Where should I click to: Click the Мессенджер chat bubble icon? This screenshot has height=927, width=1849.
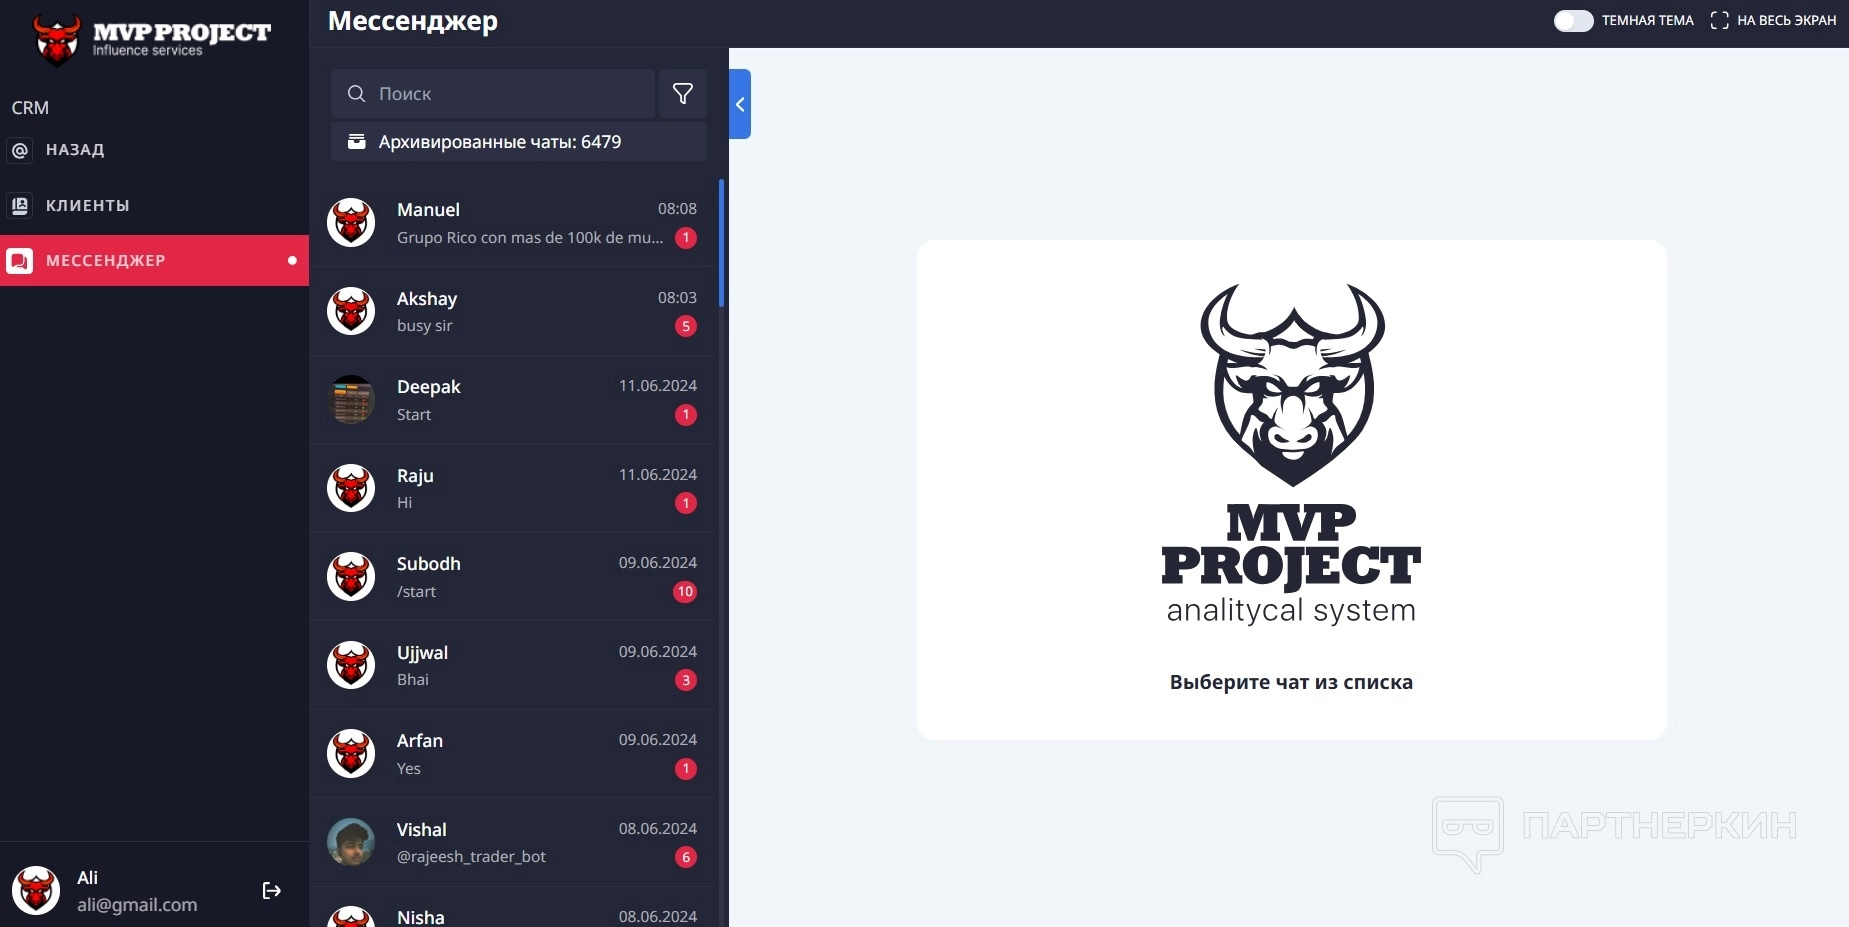coord(20,261)
